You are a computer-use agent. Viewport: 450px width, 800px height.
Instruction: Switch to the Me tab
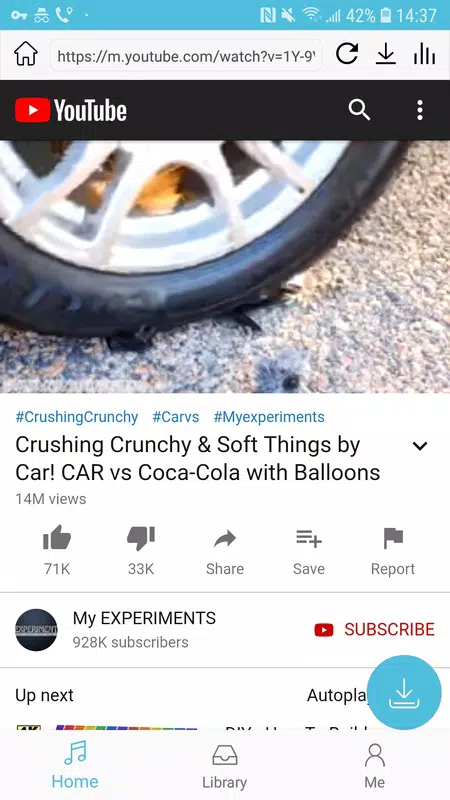point(374,767)
